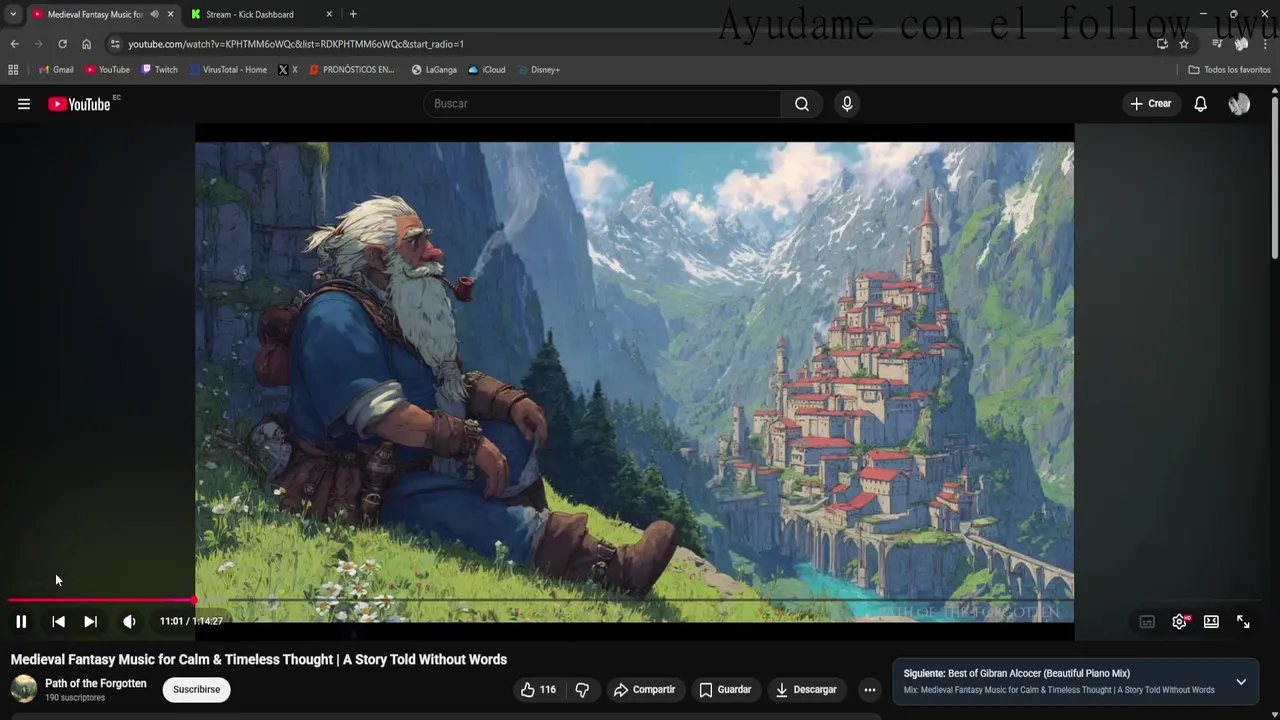Viewport: 1280px width, 720px height.
Task: Toggle the cinema mode view
Action: [x=1211, y=622]
